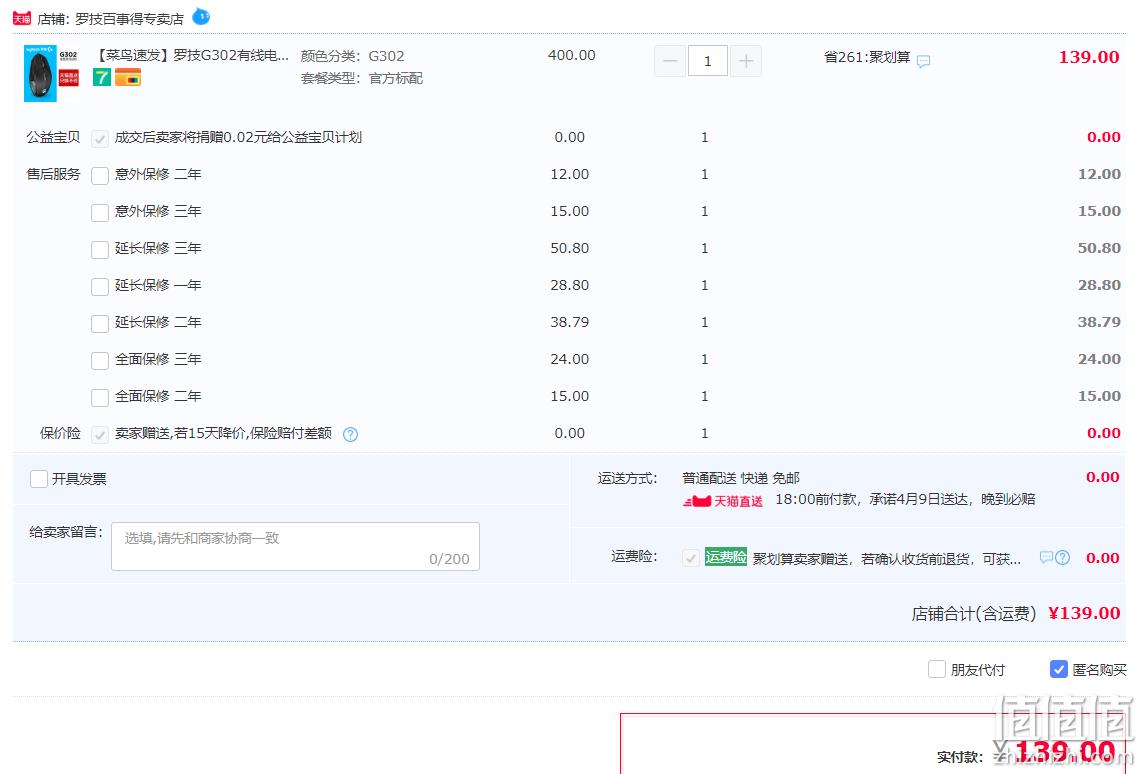Click the 省261:聚划算 discount text
The width and height of the screenshot is (1143, 774).
pyautogui.click(x=867, y=57)
